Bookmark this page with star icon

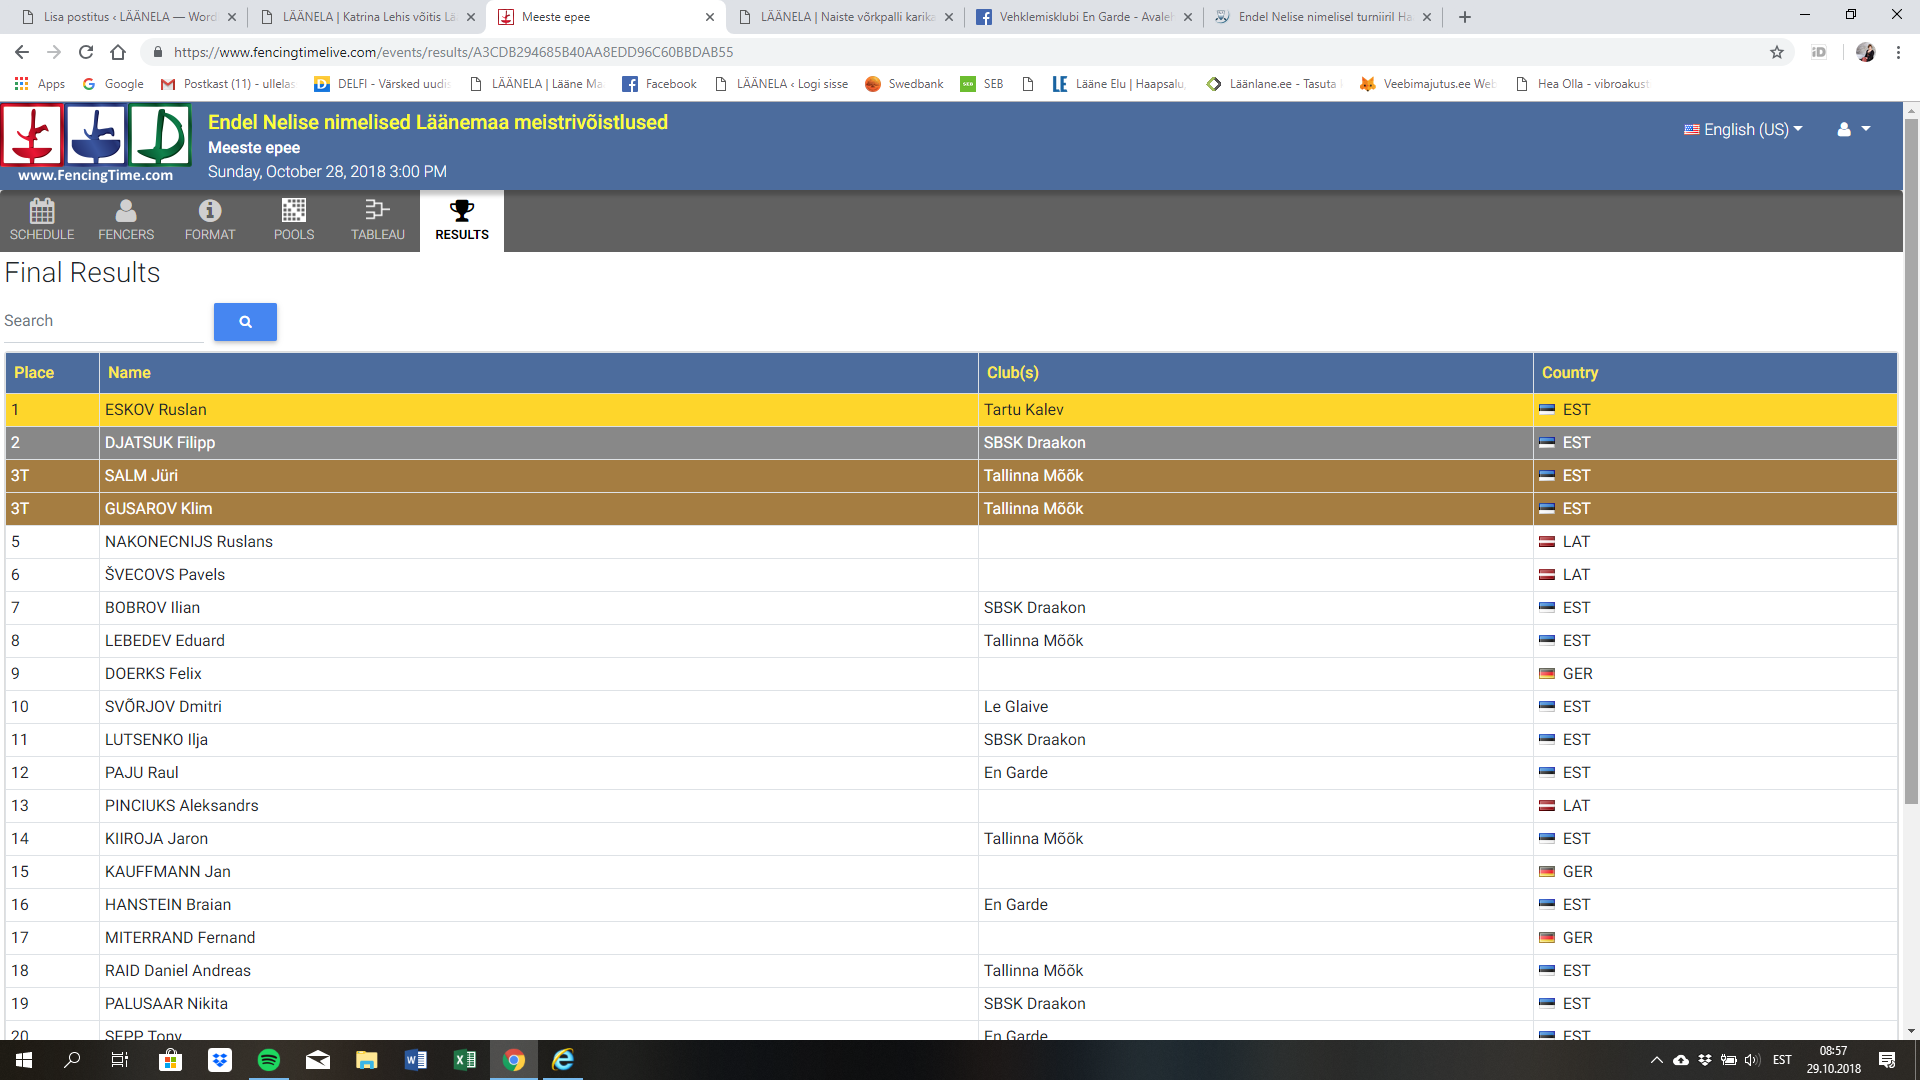pyautogui.click(x=1777, y=52)
